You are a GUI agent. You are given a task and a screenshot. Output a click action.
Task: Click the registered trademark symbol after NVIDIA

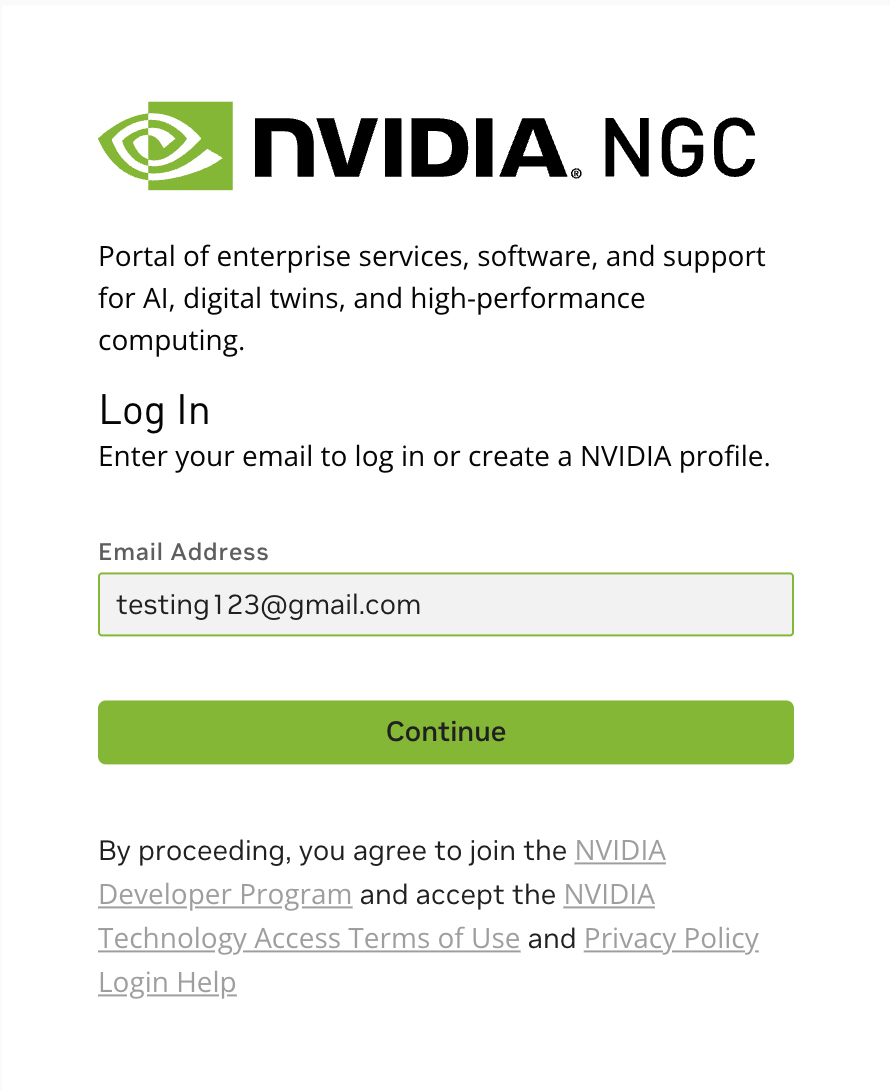tap(576, 173)
